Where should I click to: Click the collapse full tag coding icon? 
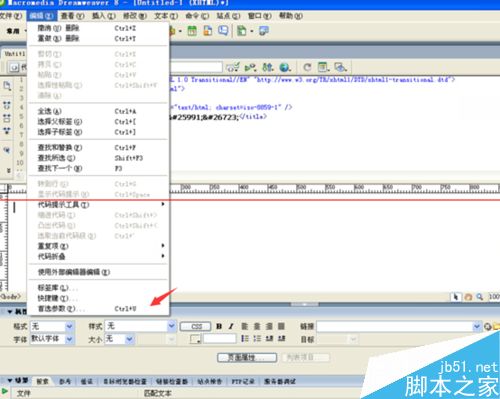coord(7,105)
